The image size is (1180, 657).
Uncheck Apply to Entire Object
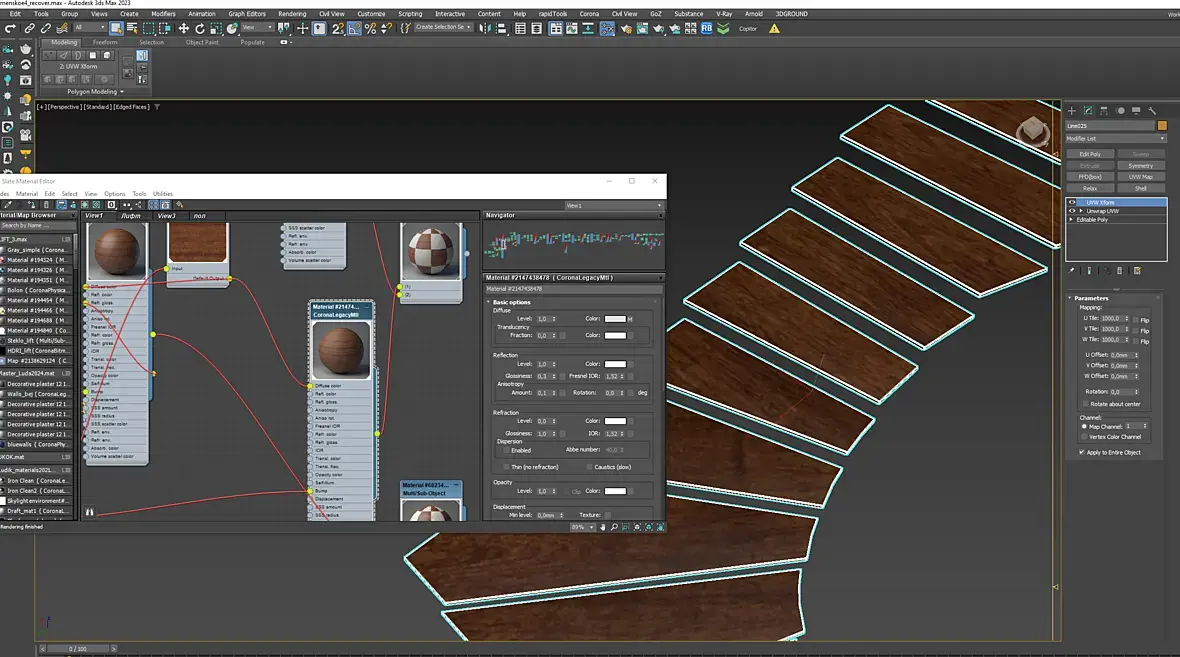[x=1082, y=452]
